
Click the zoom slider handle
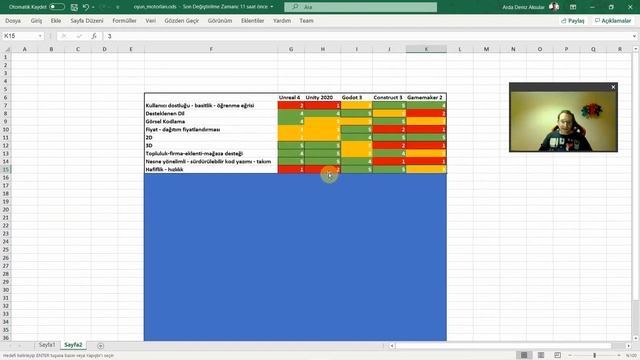(x=595, y=355)
